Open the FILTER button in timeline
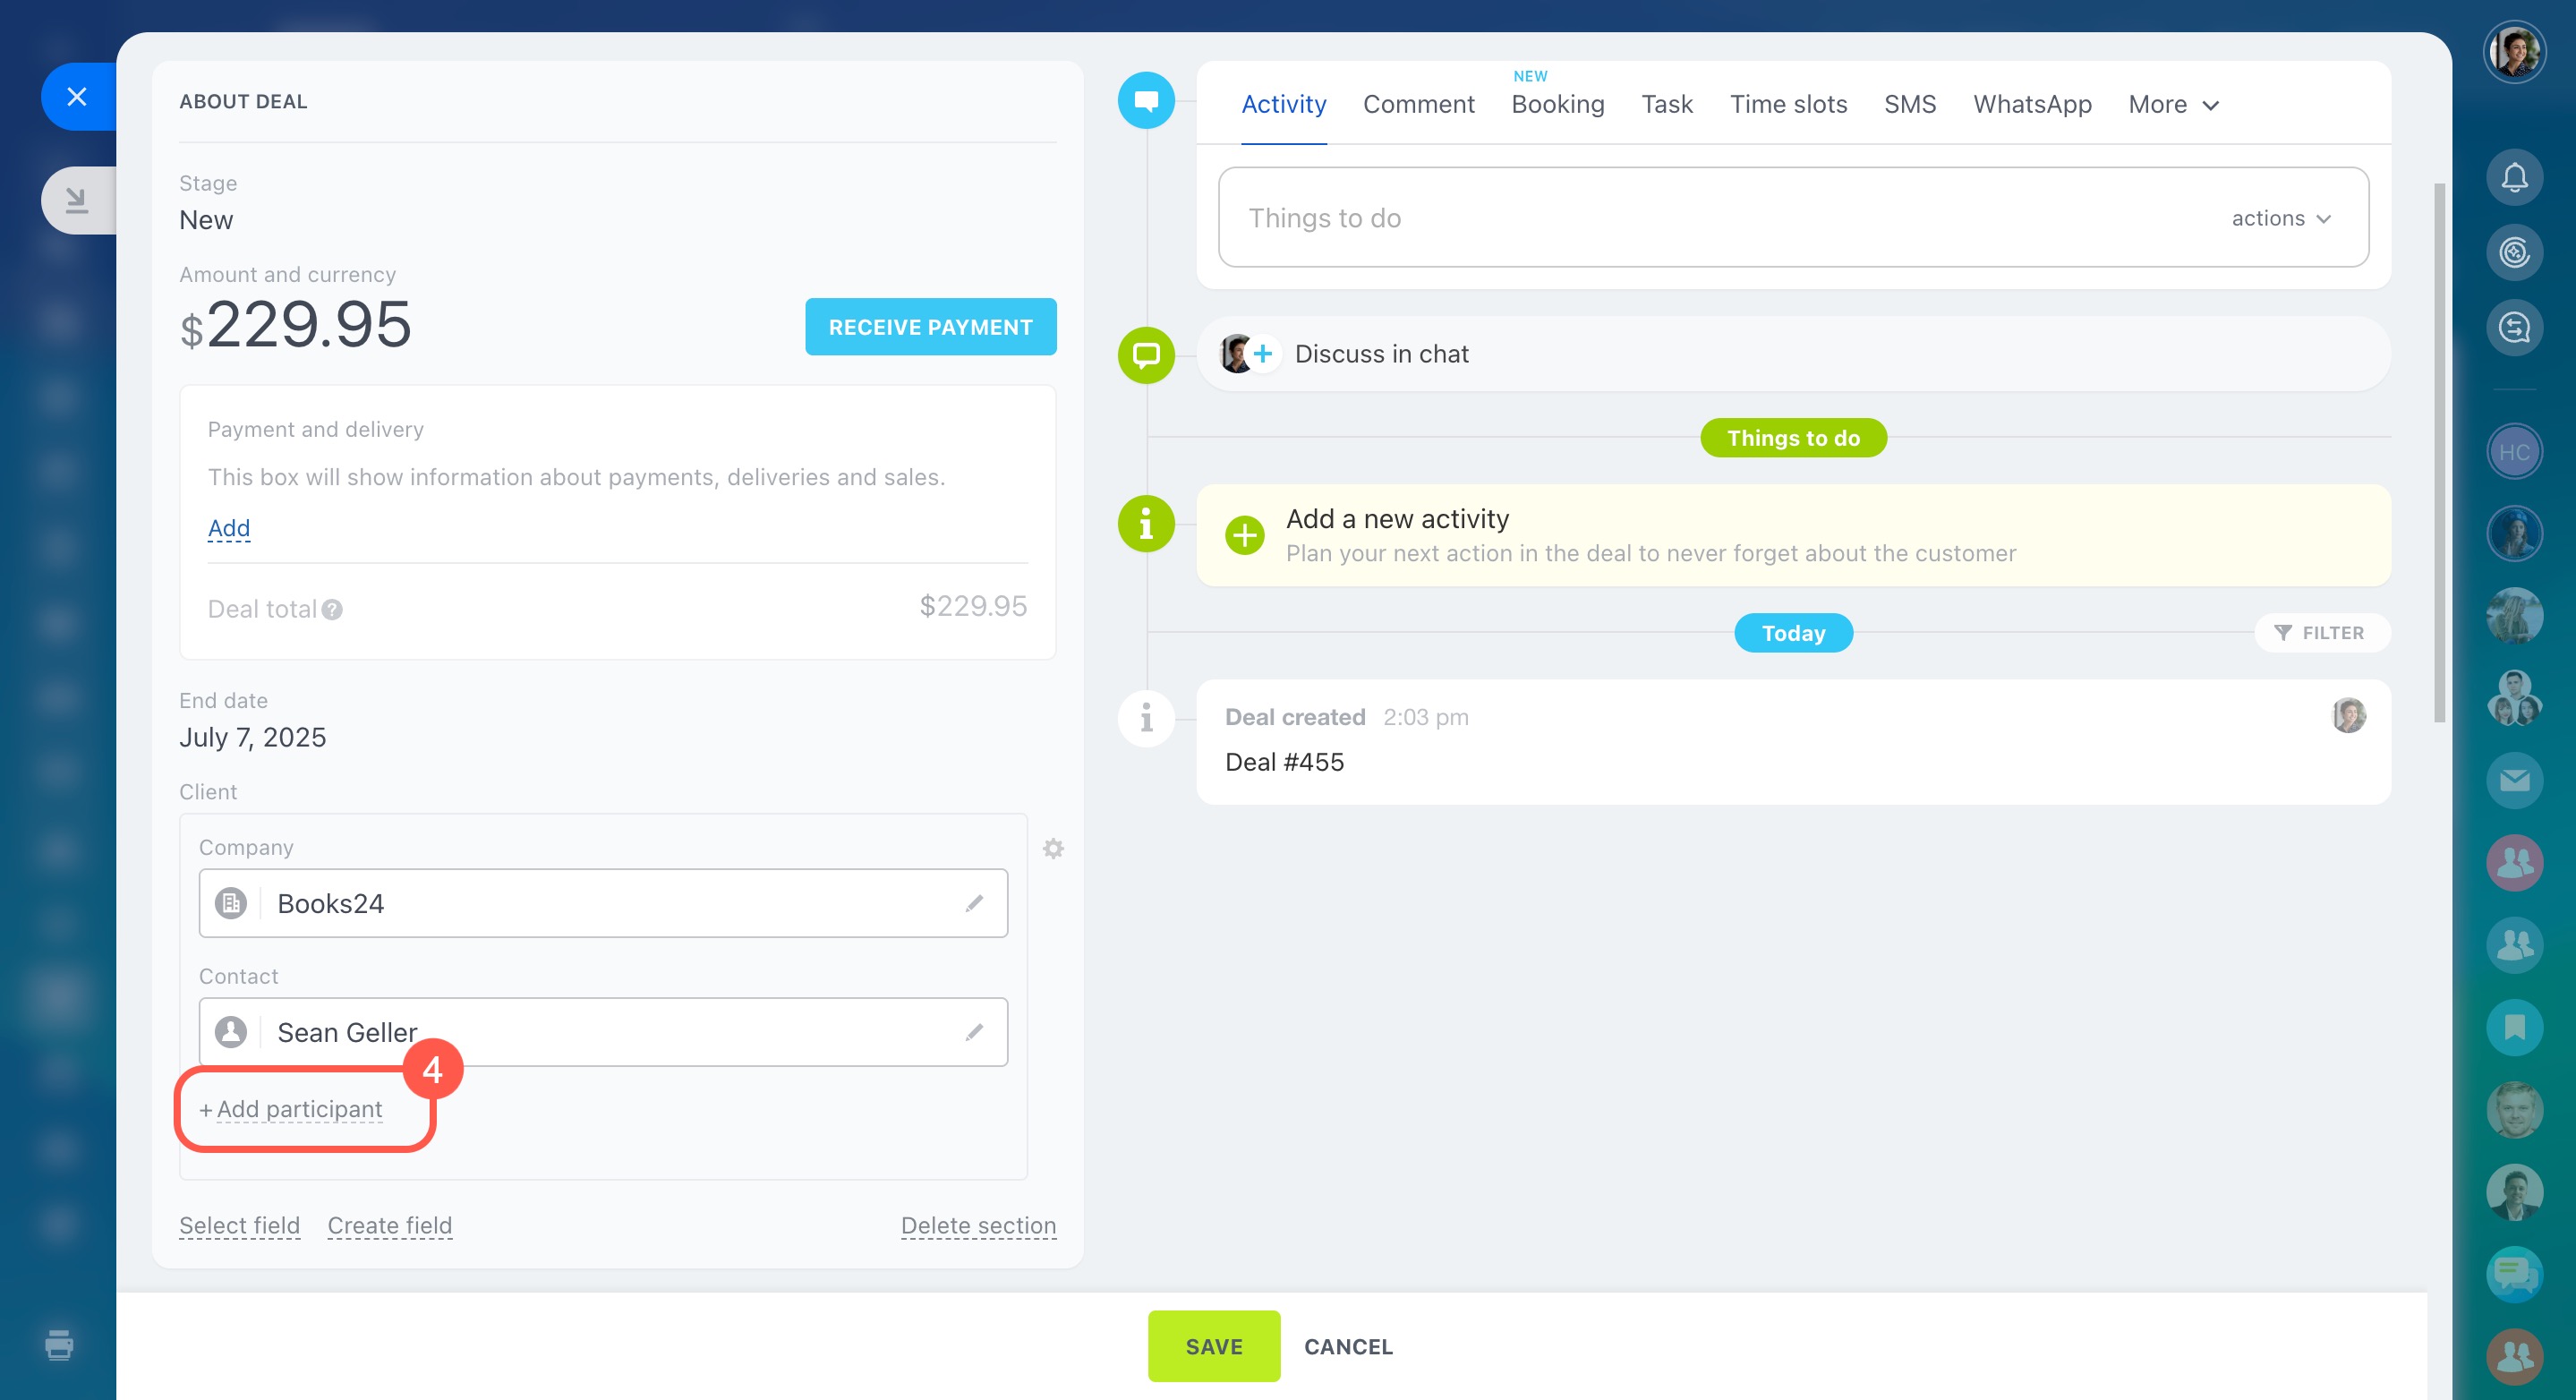 (x=2322, y=633)
